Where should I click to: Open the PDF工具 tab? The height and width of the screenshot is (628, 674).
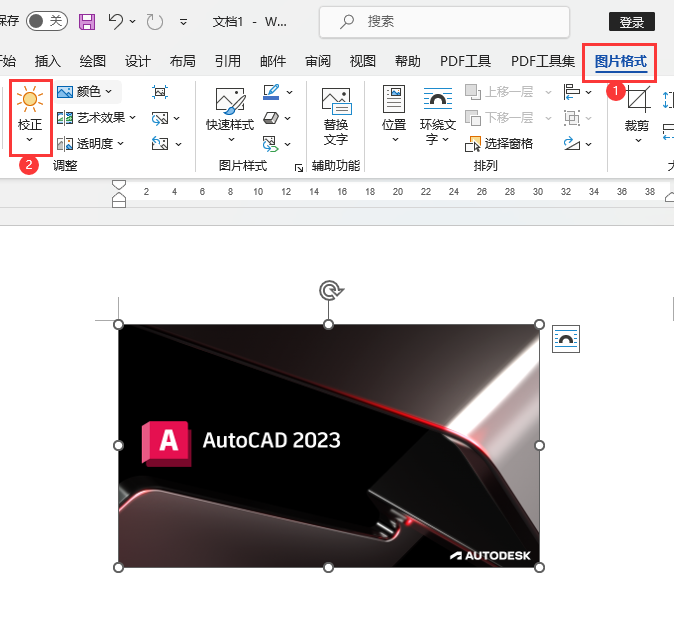[x=466, y=61]
